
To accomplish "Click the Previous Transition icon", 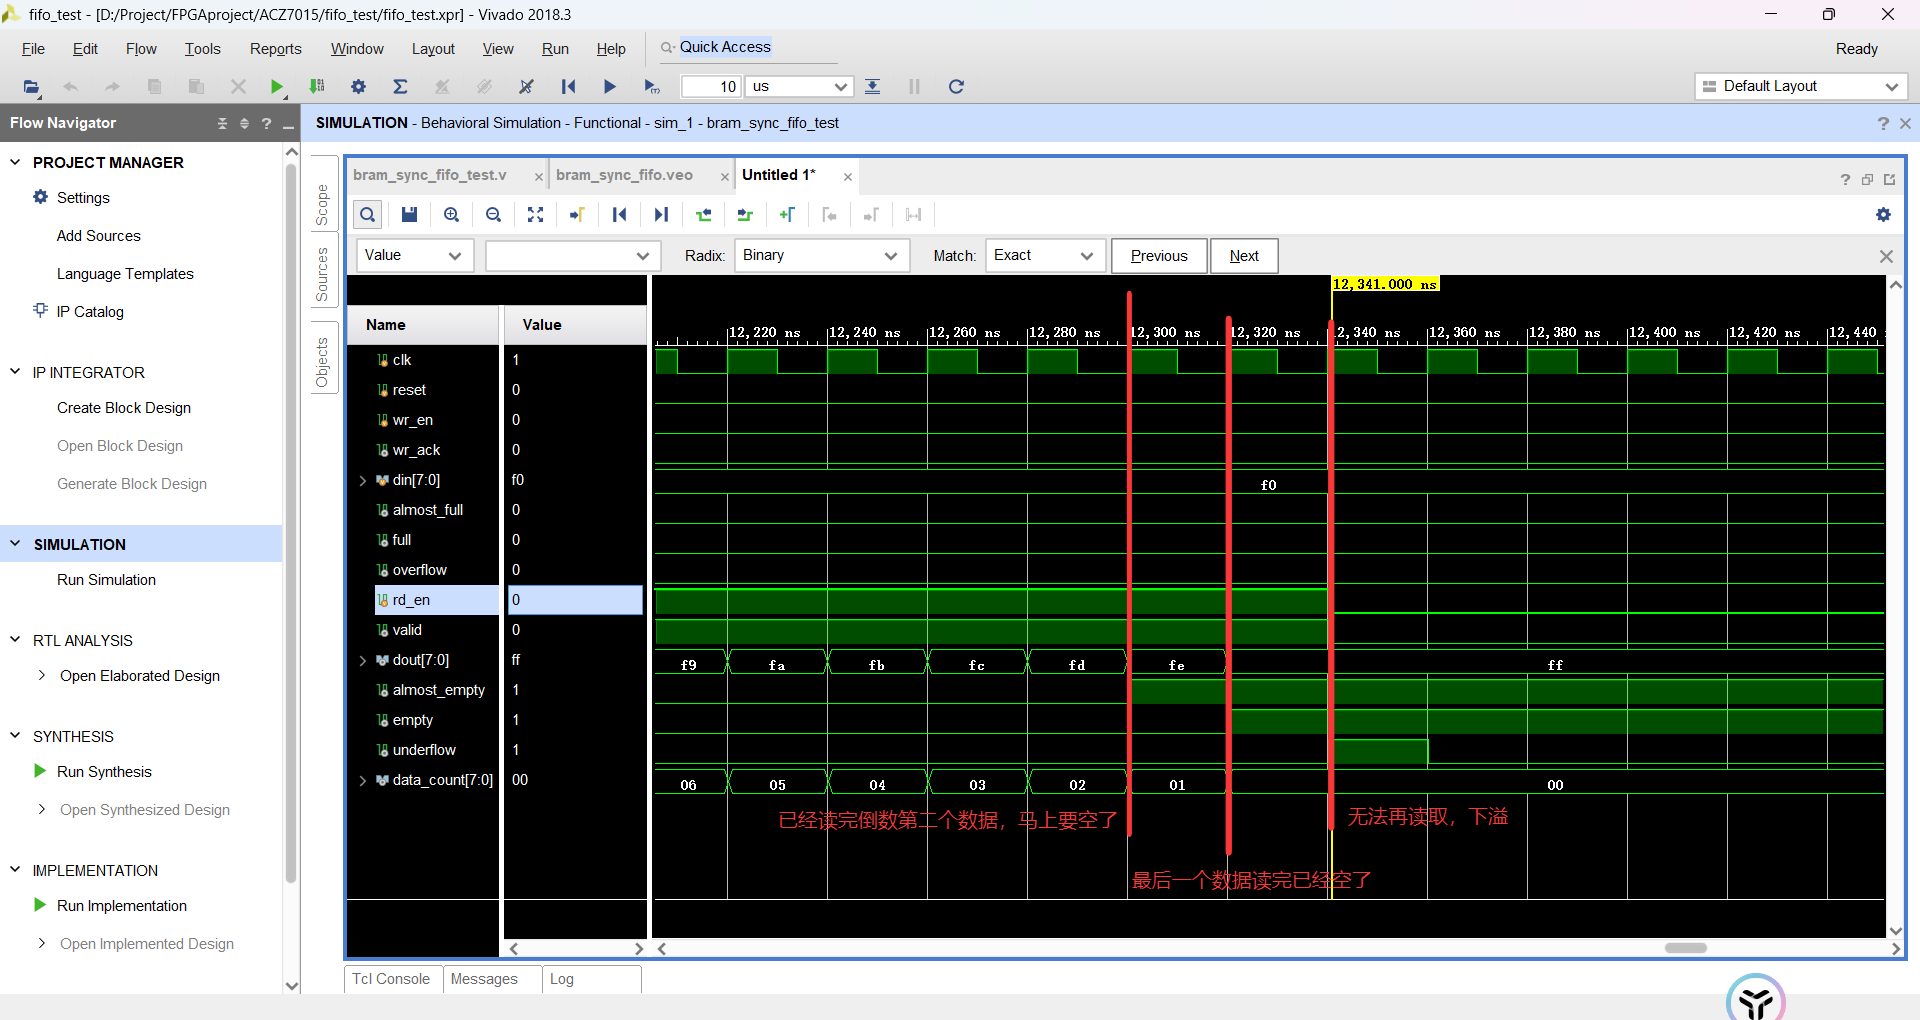I will pyautogui.click(x=704, y=214).
